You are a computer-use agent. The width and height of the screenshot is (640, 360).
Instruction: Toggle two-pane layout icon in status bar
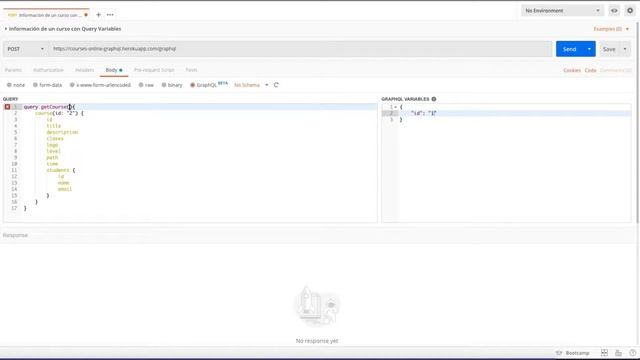[x=604, y=353]
